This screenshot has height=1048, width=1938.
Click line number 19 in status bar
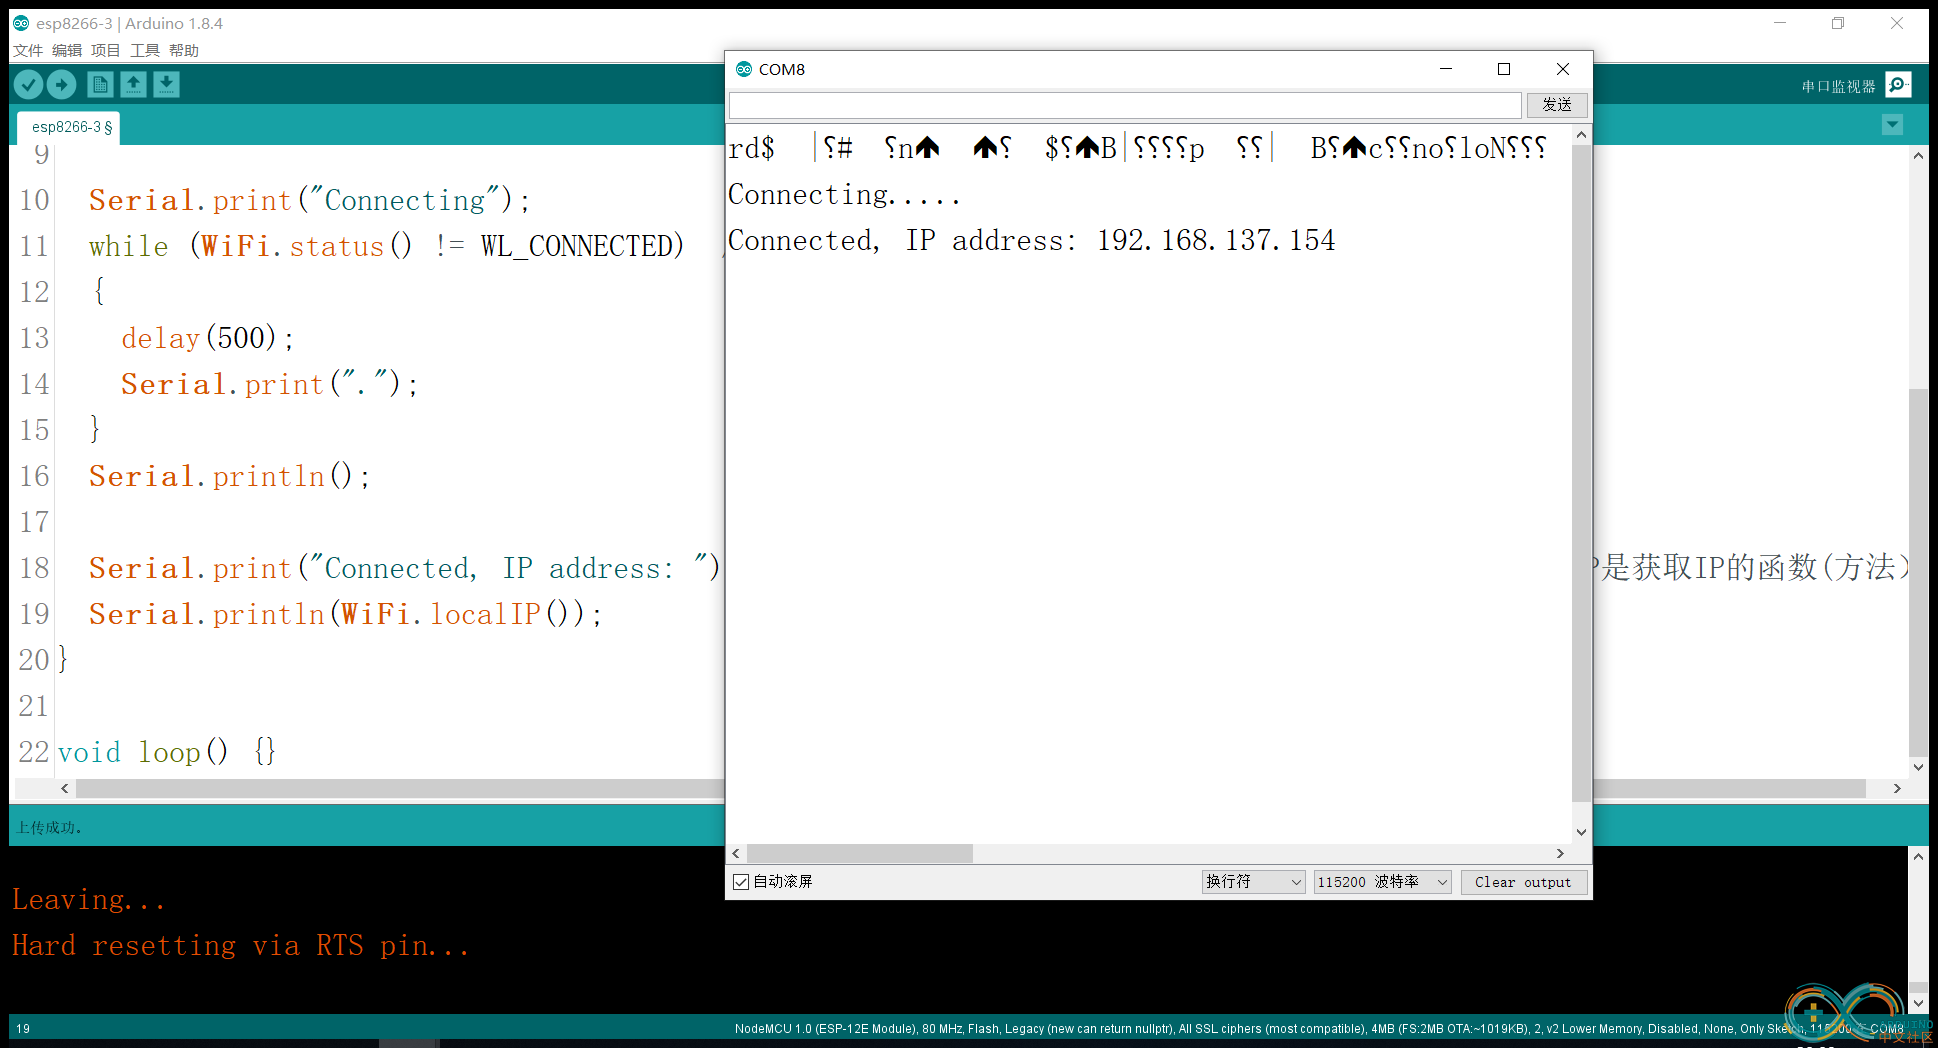[x=23, y=1029]
